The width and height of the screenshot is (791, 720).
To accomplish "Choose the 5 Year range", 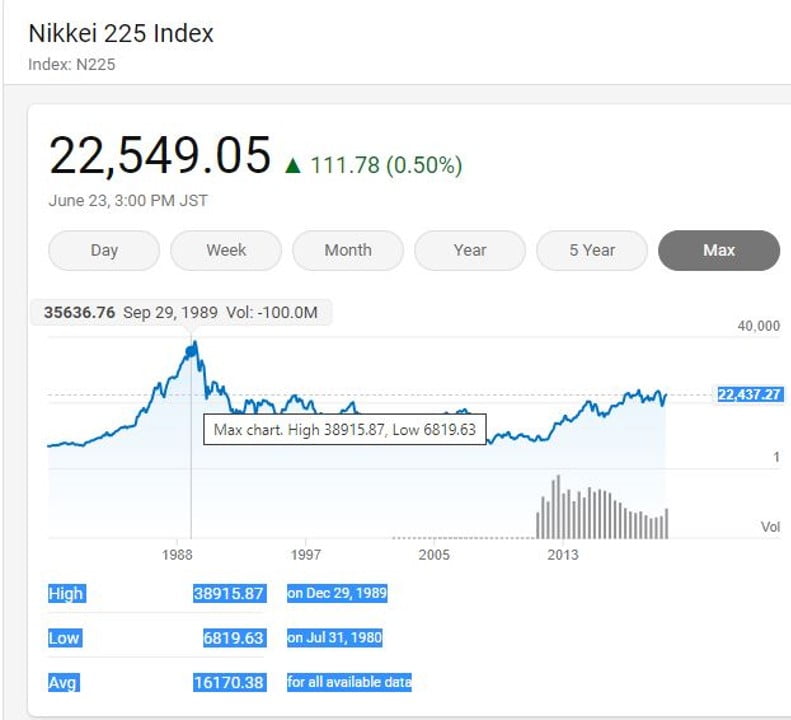I will 592,250.
